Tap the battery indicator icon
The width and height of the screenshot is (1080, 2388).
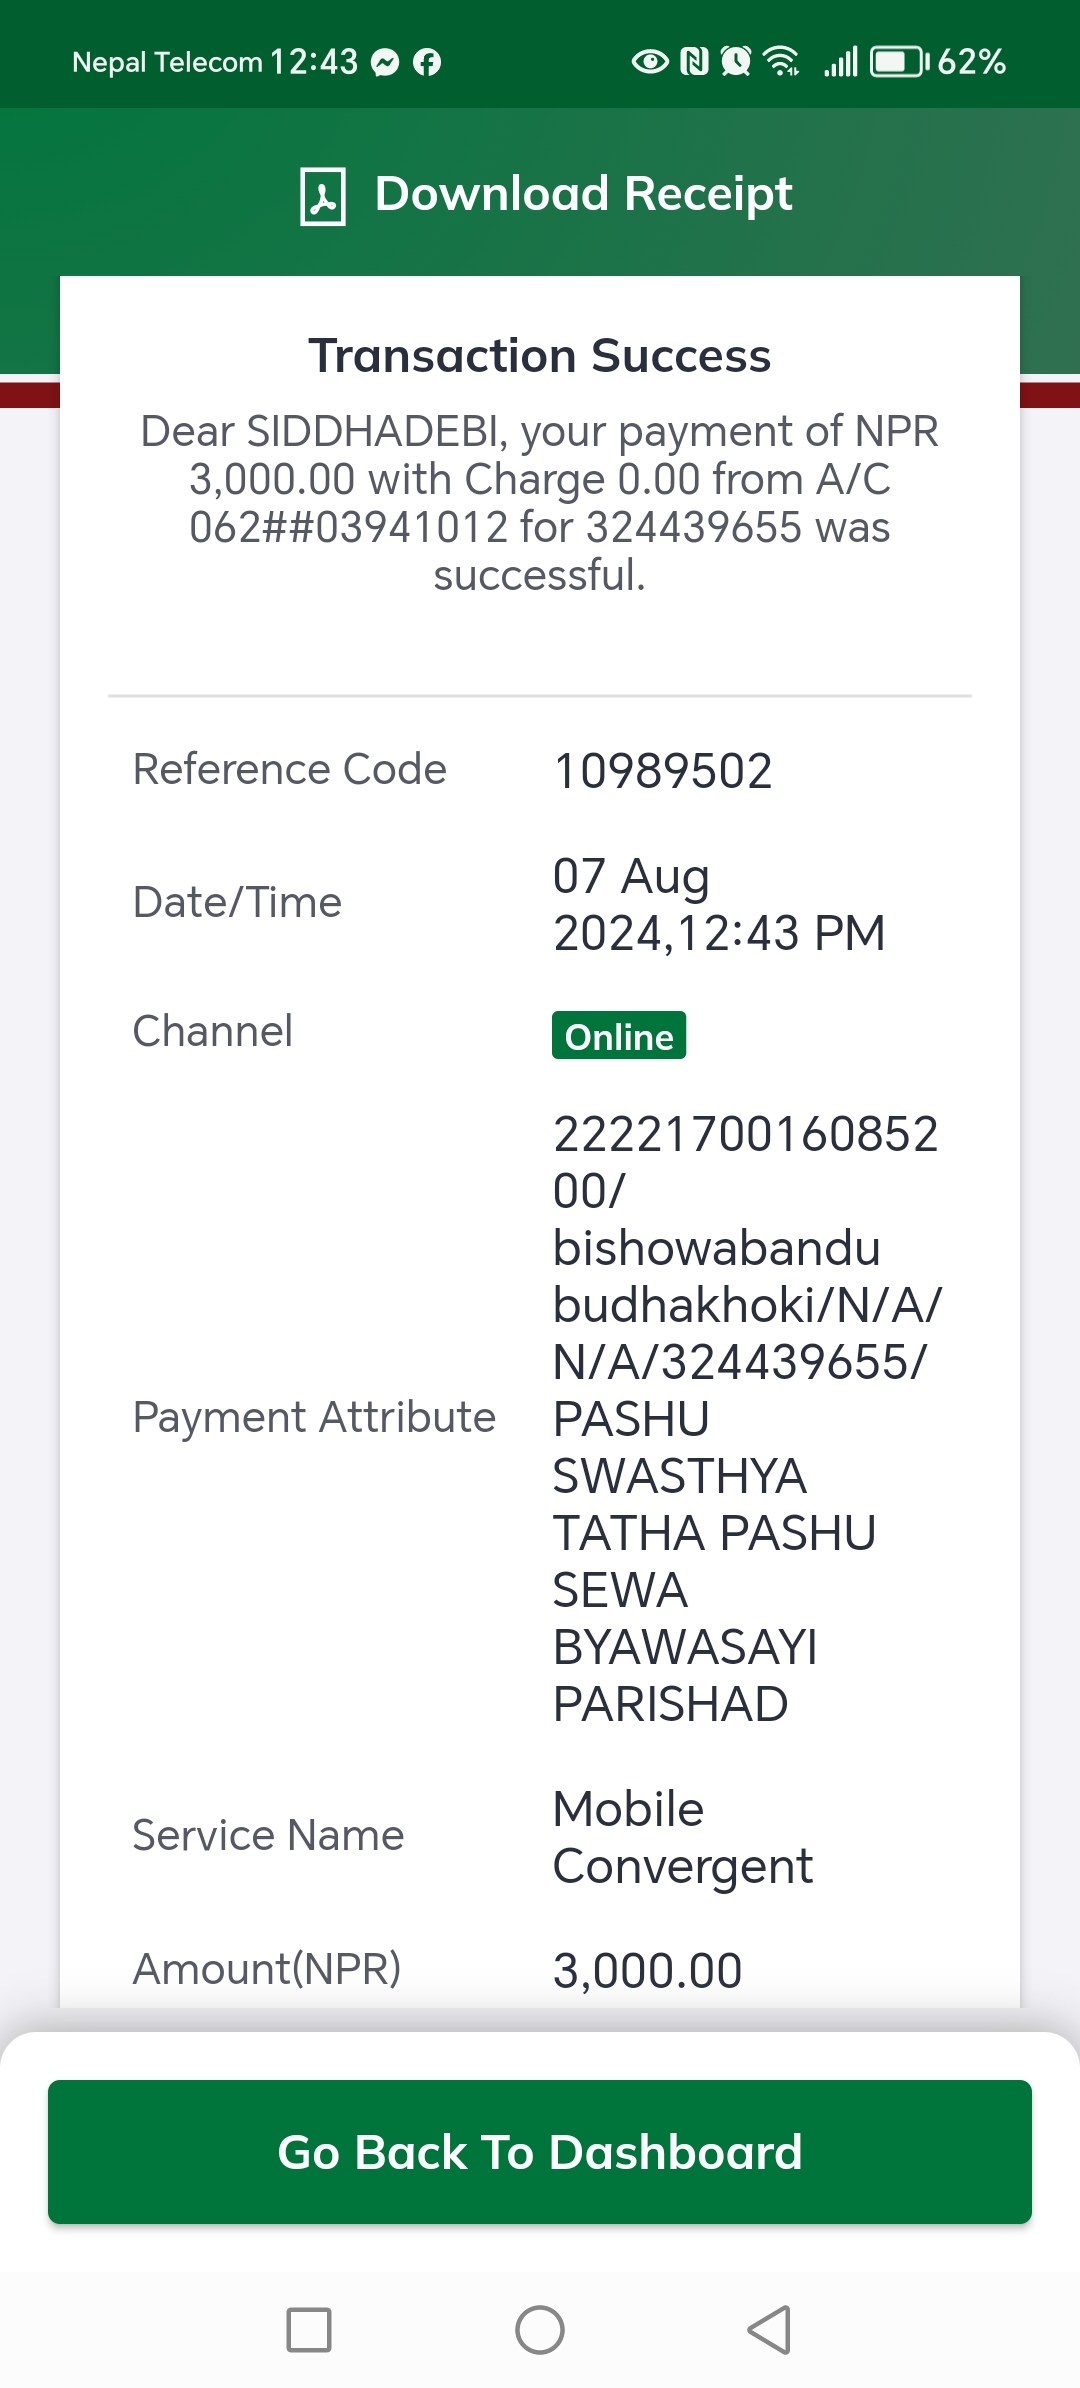[899, 62]
